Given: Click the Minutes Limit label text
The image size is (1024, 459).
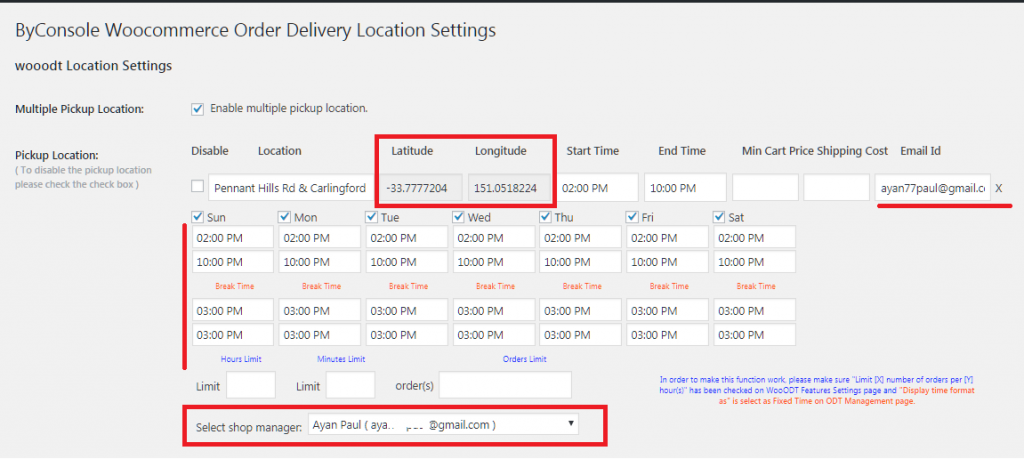Looking at the screenshot, I should click(341, 359).
